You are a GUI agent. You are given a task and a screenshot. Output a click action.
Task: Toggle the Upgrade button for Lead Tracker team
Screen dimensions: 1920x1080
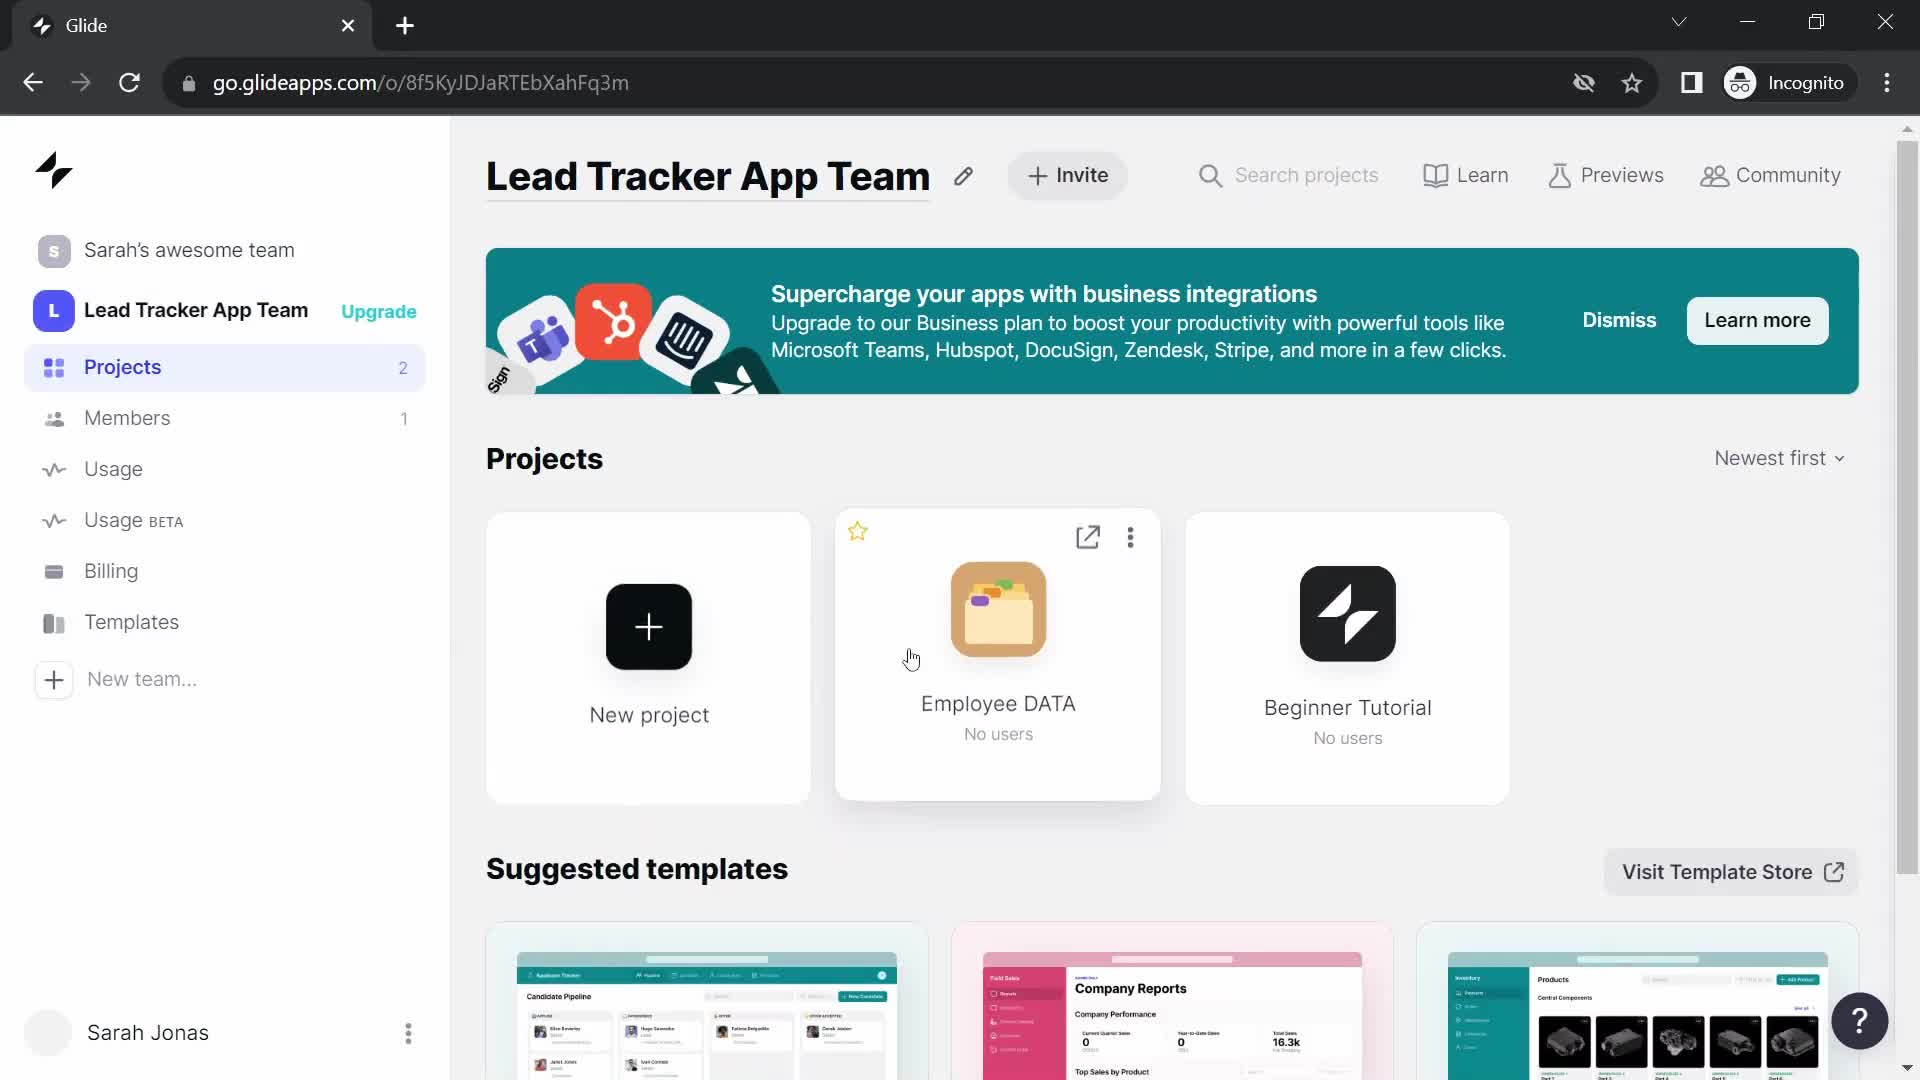380,310
